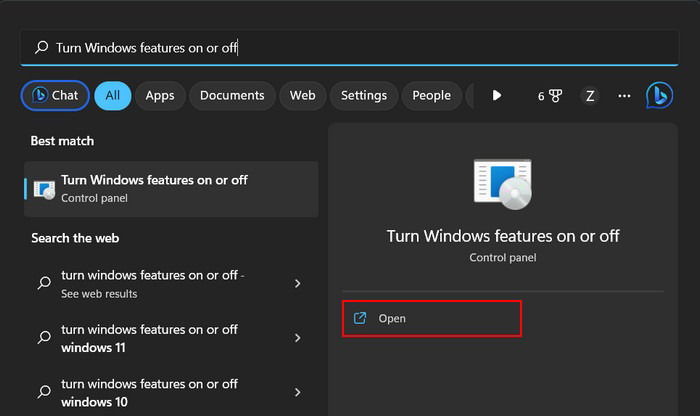Screen dimensions: 700x416
Task: Select the 'Turn Windows features on or off' best match
Action: coord(171,189)
